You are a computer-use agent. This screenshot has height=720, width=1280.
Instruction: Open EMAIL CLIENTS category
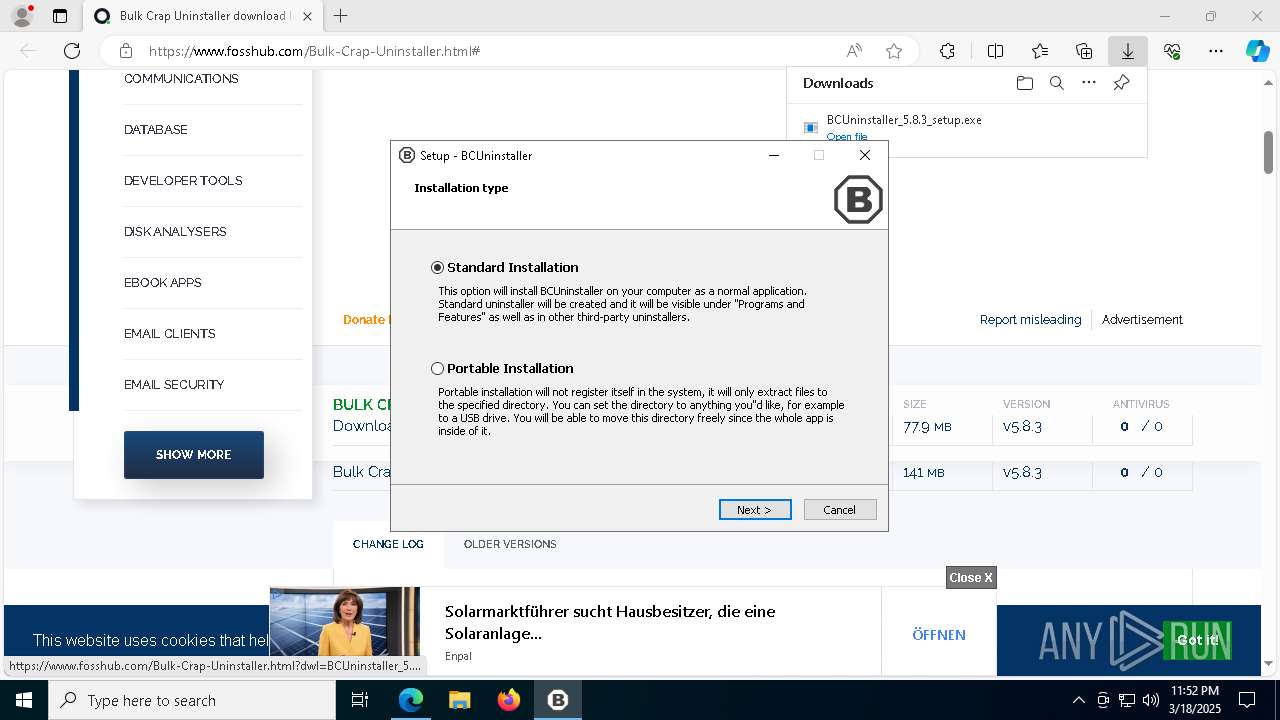[170, 334]
